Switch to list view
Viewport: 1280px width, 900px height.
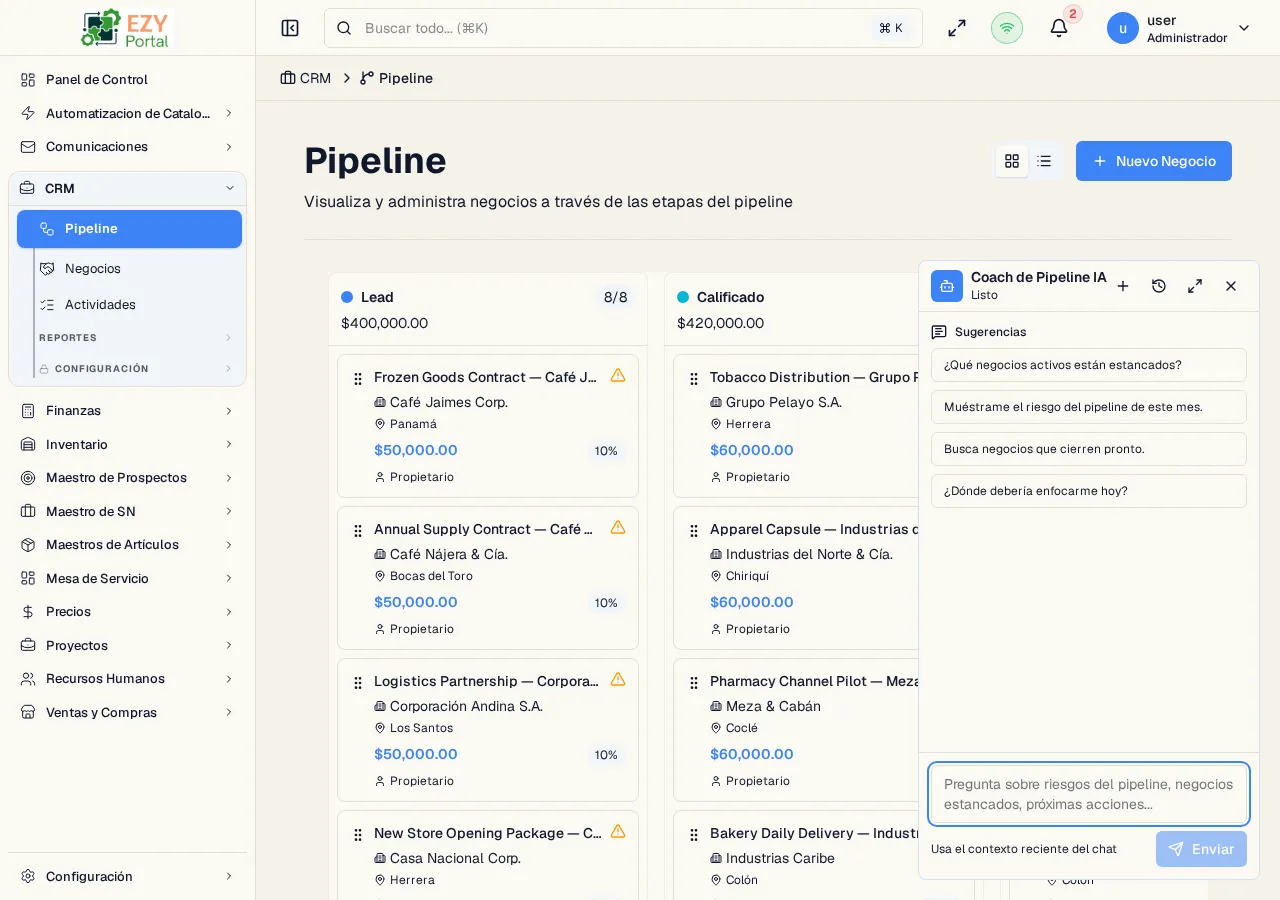tap(1044, 161)
